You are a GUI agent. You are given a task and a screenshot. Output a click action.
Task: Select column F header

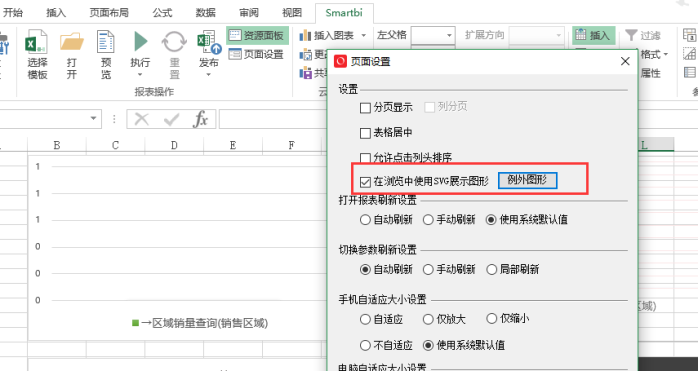(292, 145)
